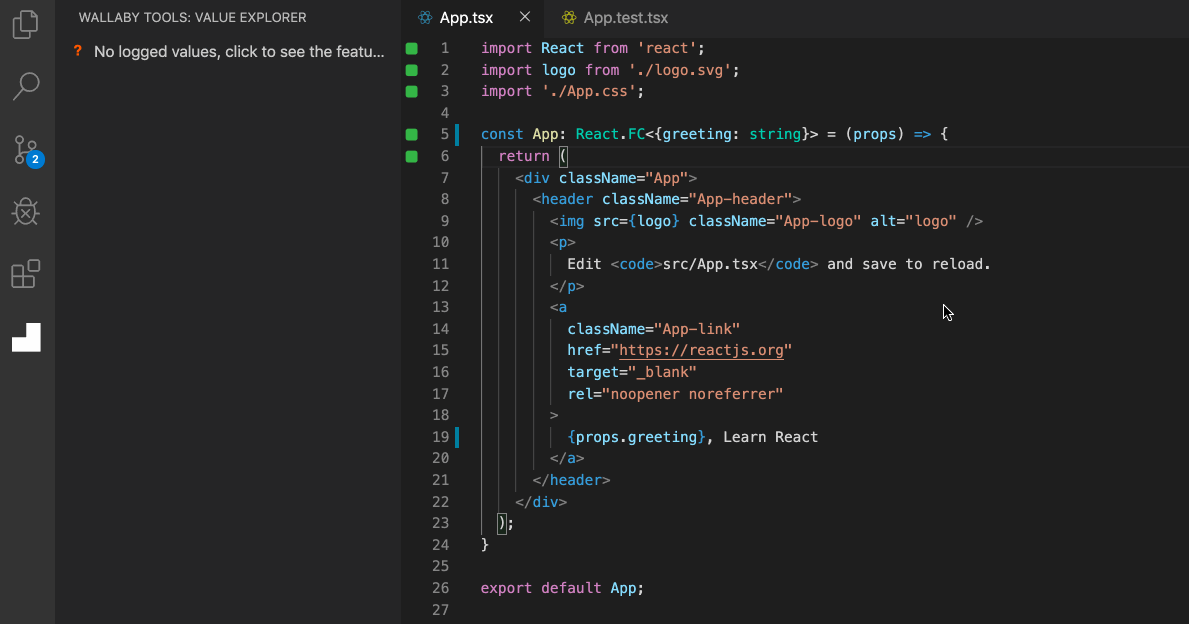Click 'return' keyword on line 6
This screenshot has height=624, width=1189.
pos(524,156)
